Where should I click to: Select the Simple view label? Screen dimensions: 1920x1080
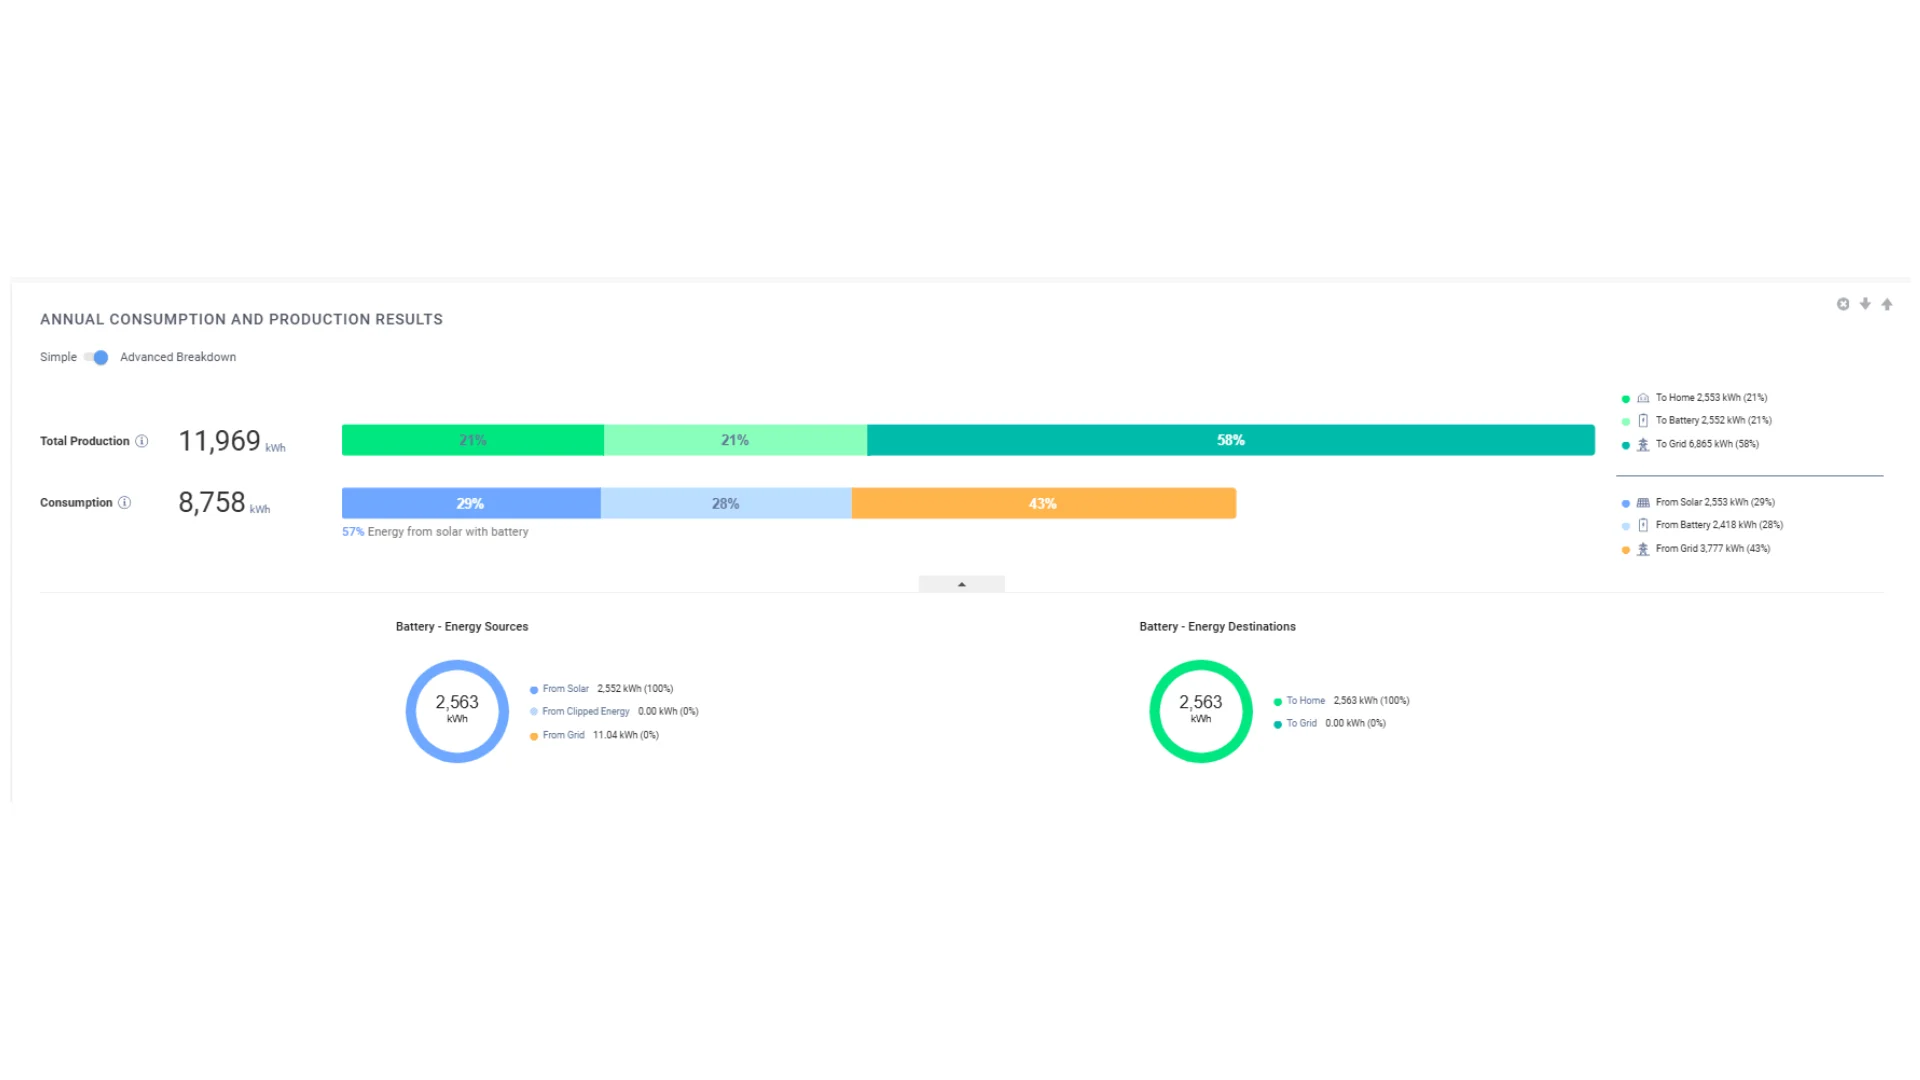click(x=58, y=357)
